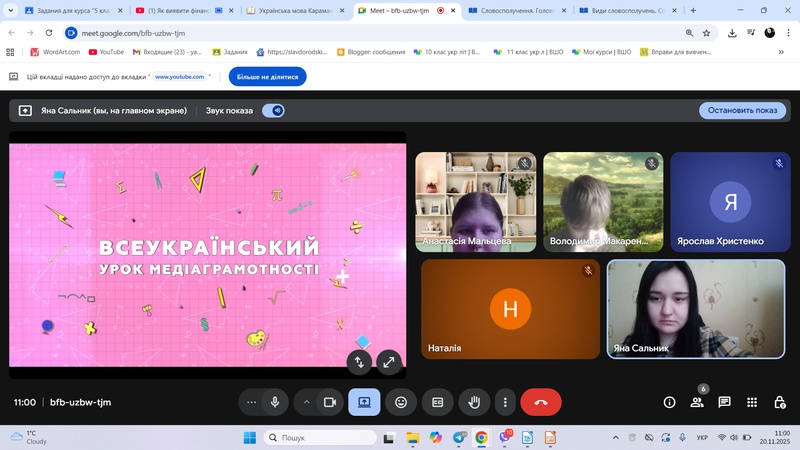
Task: Open audio settings dots beside microphone
Action: coord(251,402)
